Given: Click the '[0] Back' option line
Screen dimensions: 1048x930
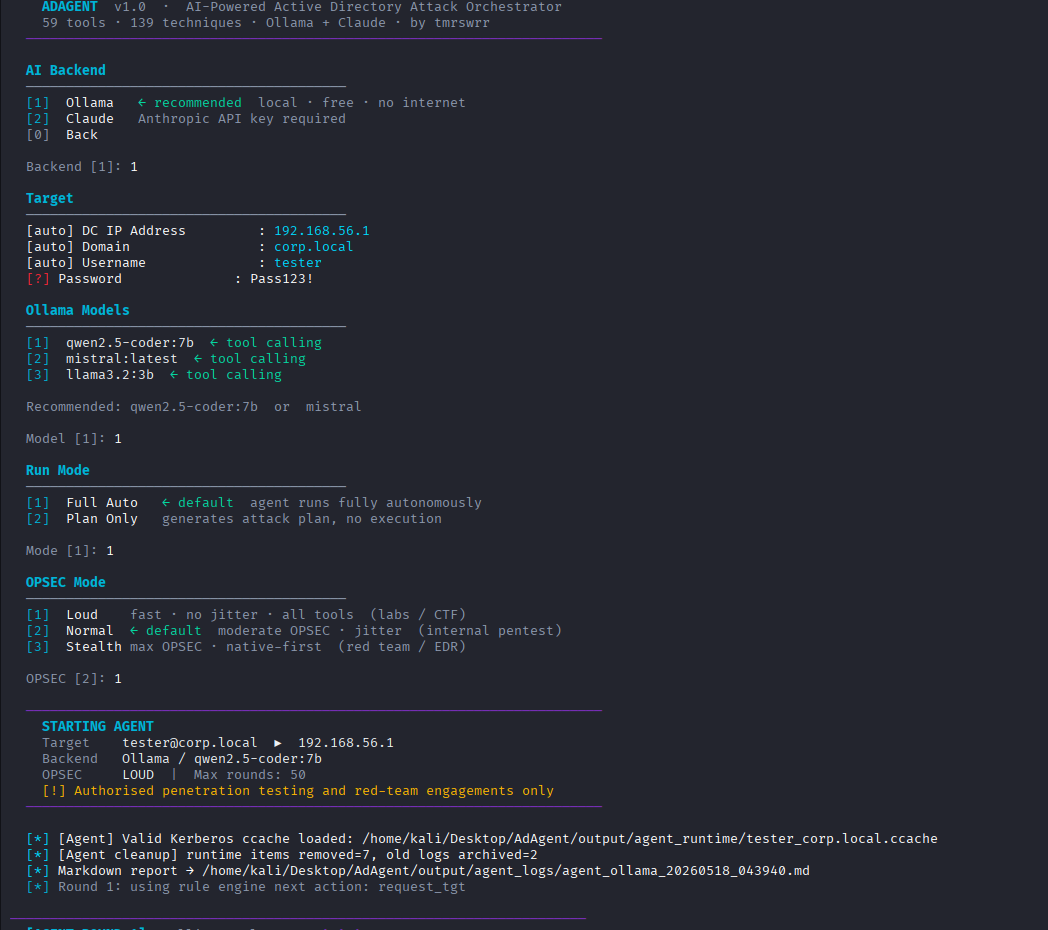Looking at the screenshot, I should coord(61,135).
